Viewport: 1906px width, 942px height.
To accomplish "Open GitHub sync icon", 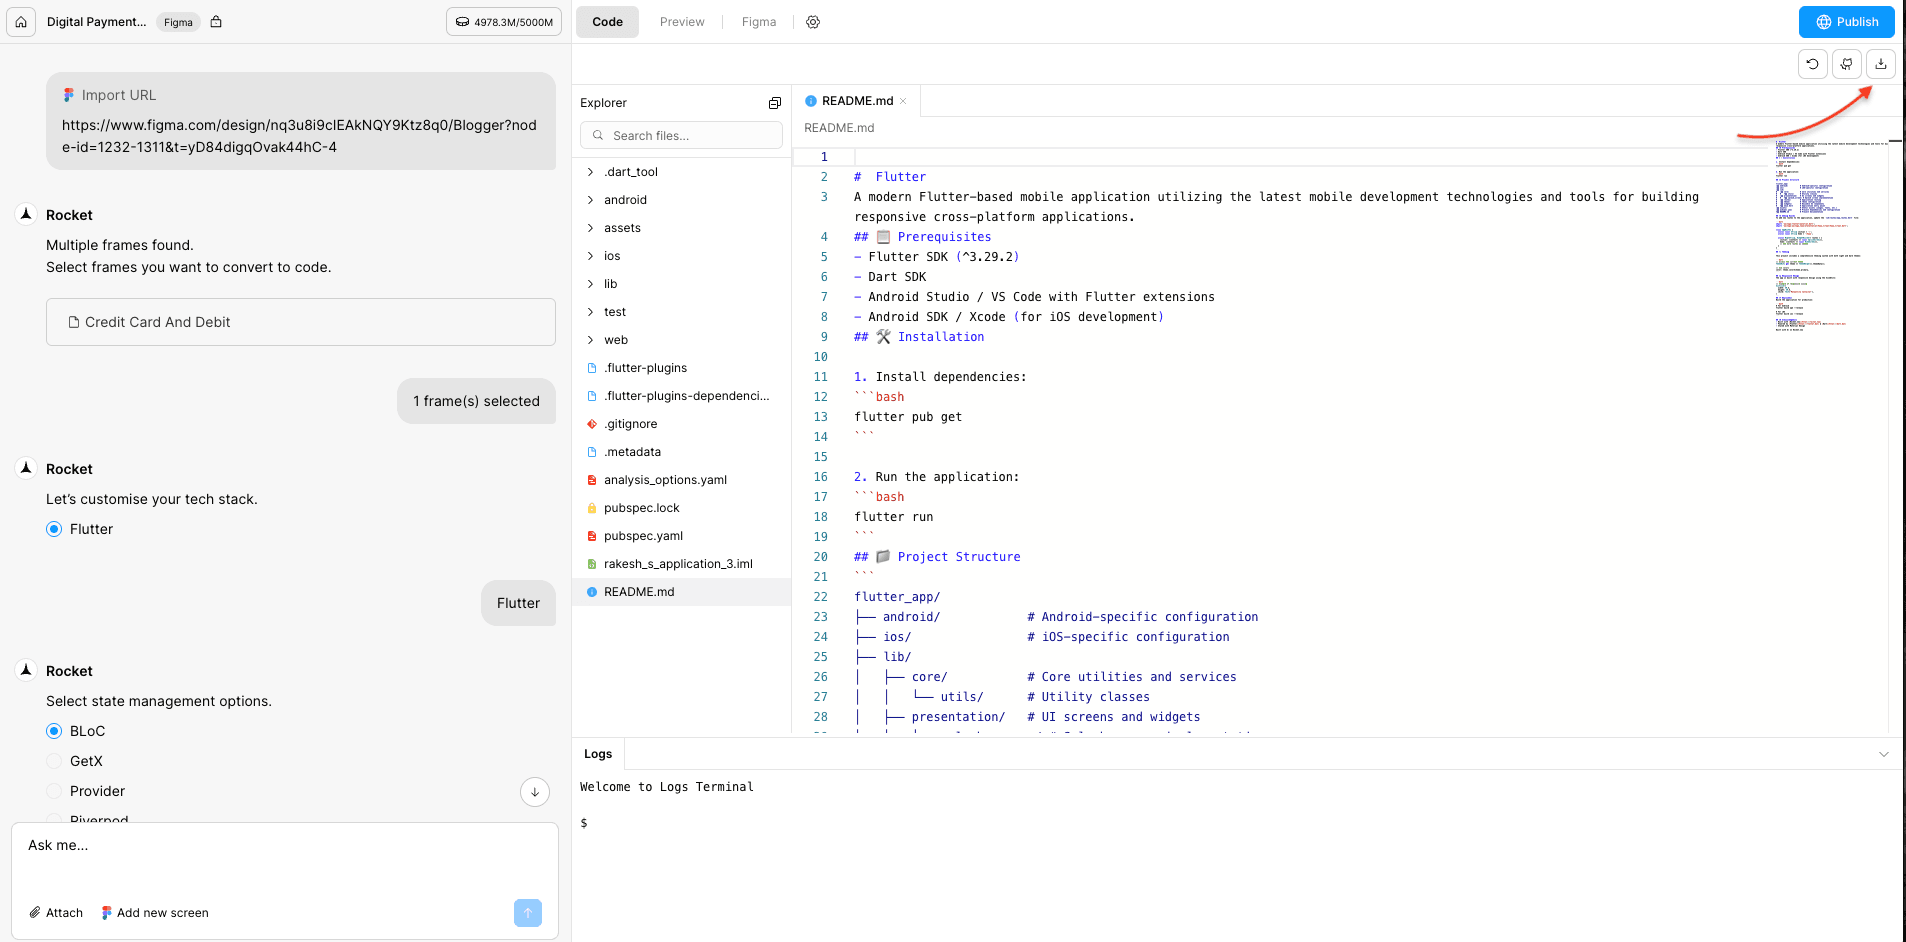I will pos(1846,64).
